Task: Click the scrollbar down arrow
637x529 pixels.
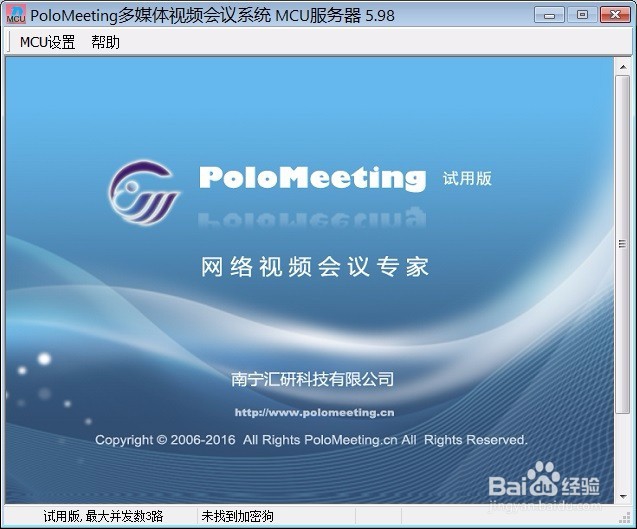Action: 623,496
